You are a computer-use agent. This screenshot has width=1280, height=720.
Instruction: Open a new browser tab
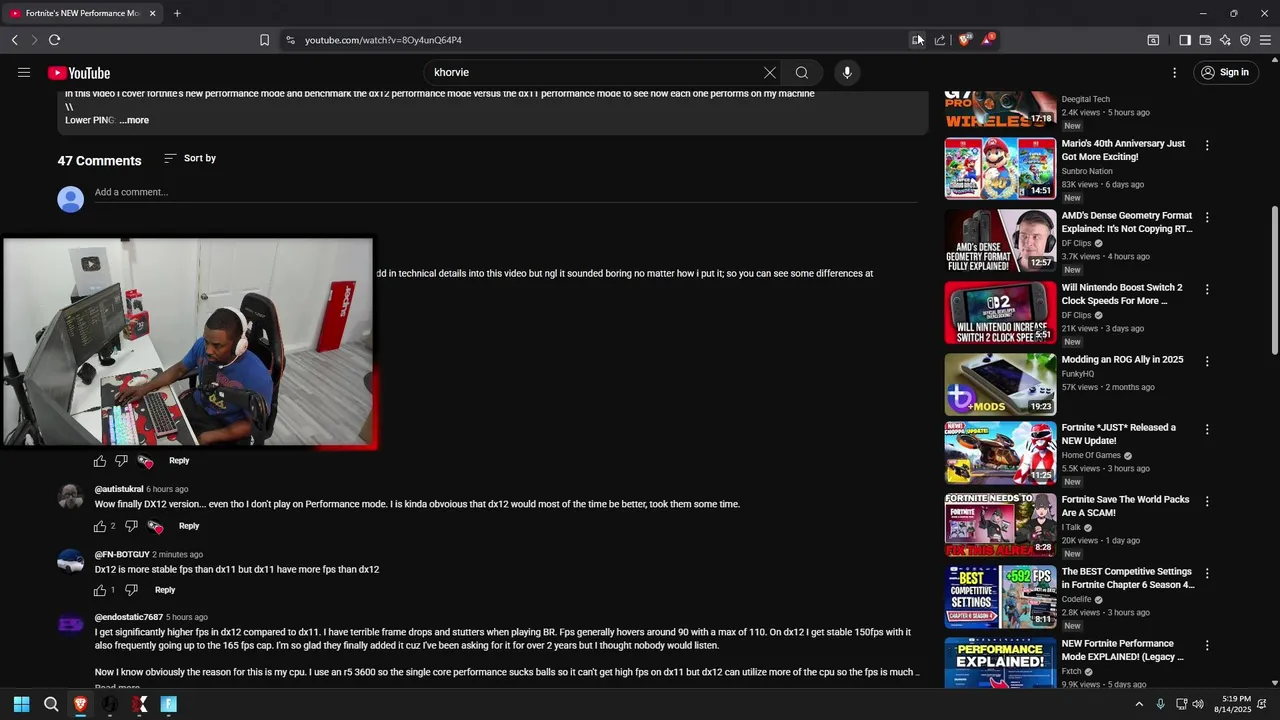click(x=177, y=13)
